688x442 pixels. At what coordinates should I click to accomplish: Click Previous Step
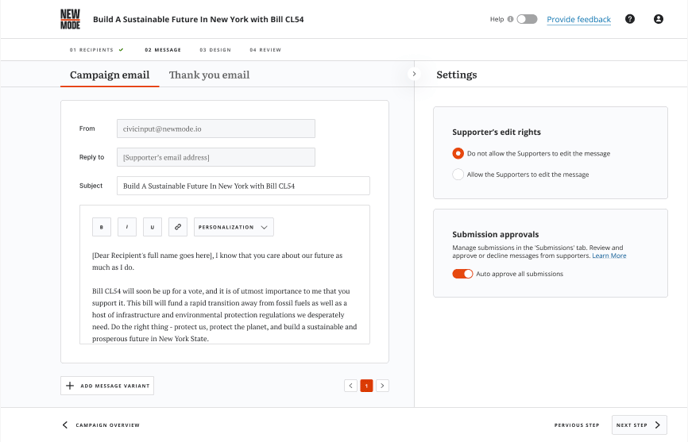[x=577, y=425]
